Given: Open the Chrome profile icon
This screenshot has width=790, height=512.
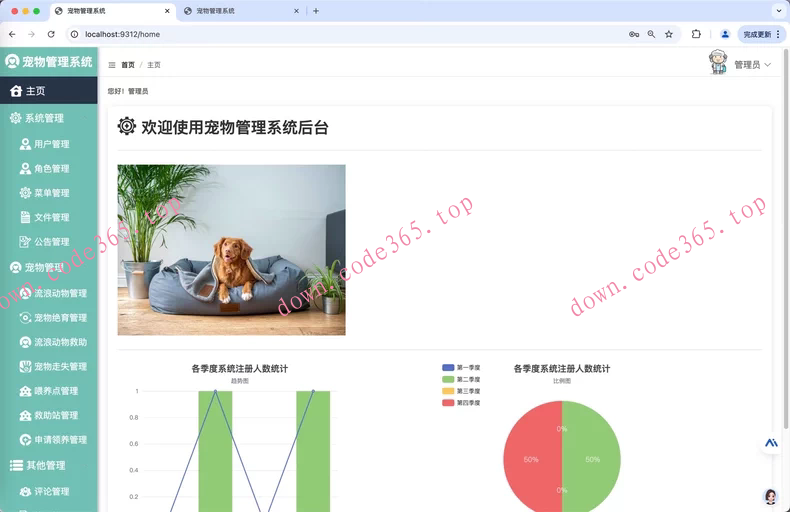Looking at the screenshot, I should pyautogui.click(x=725, y=34).
